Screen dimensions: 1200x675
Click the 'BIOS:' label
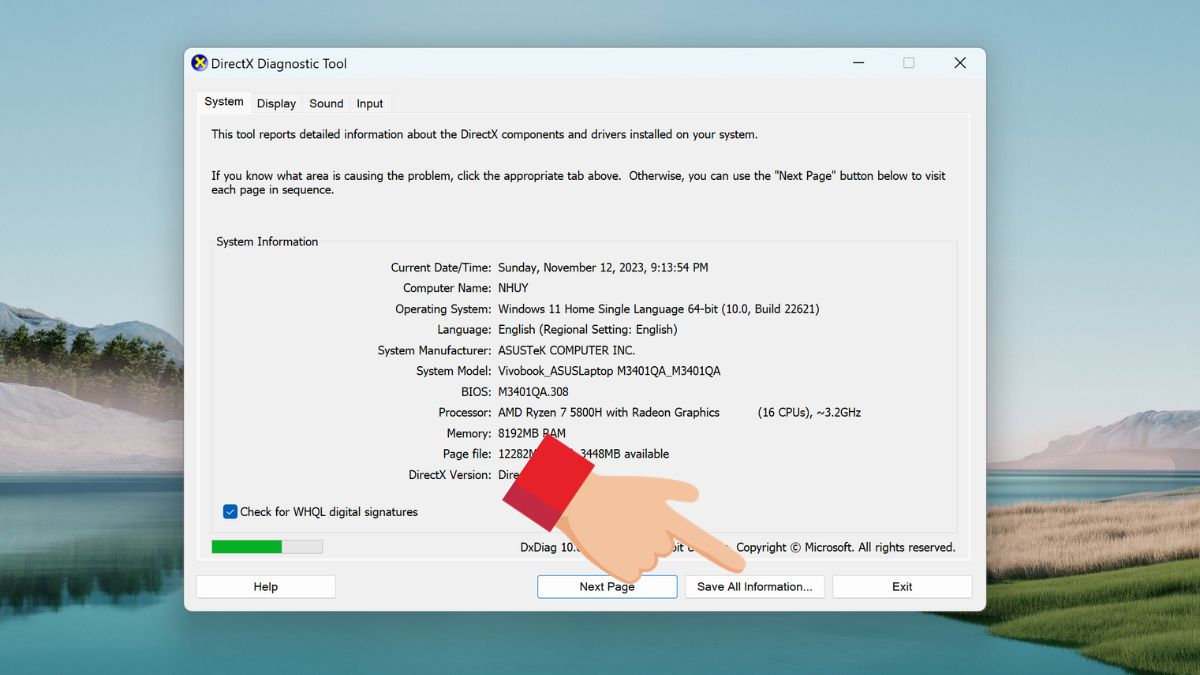pos(476,392)
